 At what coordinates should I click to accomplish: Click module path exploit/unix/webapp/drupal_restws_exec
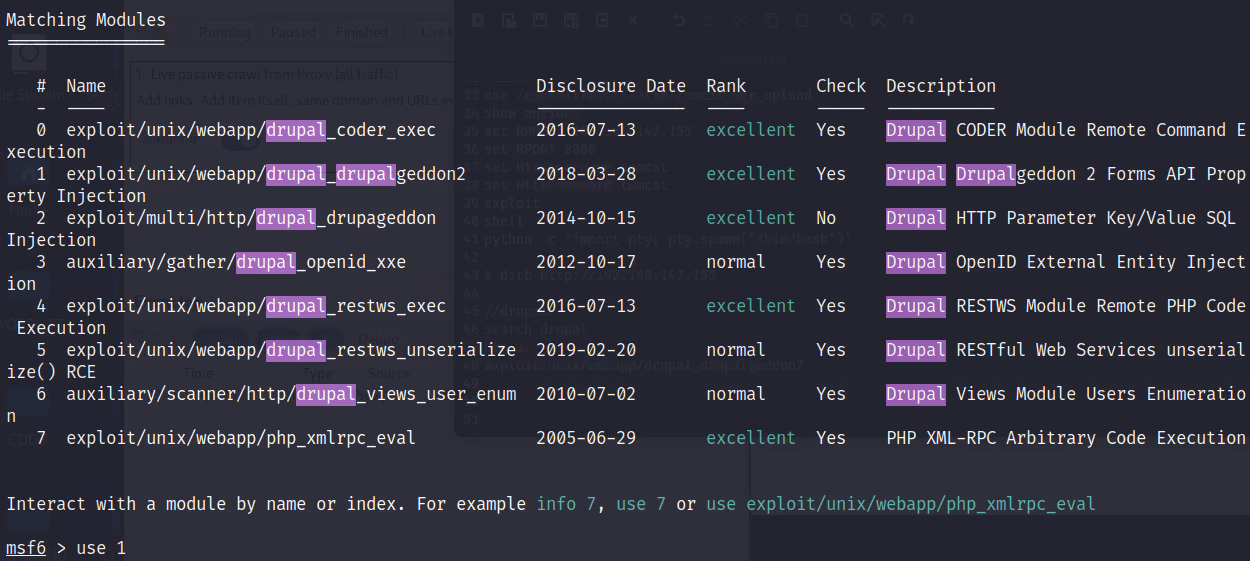click(x=256, y=306)
